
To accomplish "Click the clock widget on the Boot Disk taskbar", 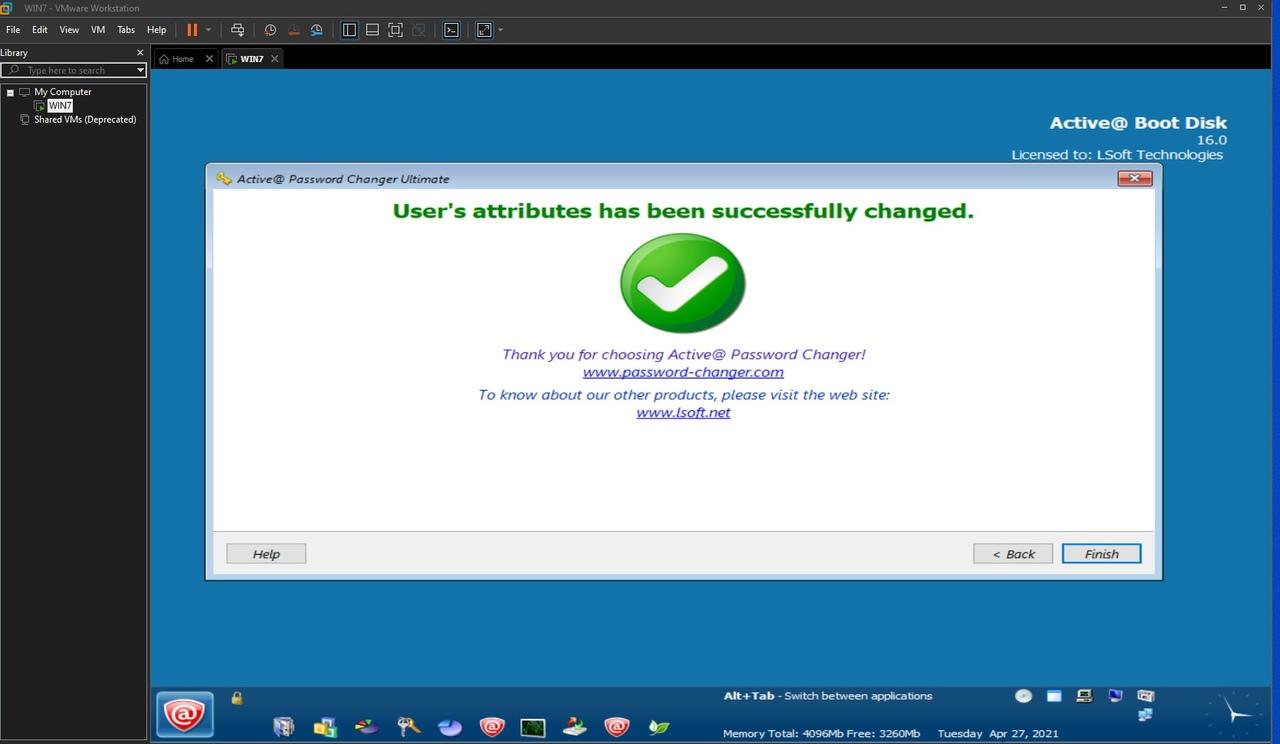I will 1234,714.
